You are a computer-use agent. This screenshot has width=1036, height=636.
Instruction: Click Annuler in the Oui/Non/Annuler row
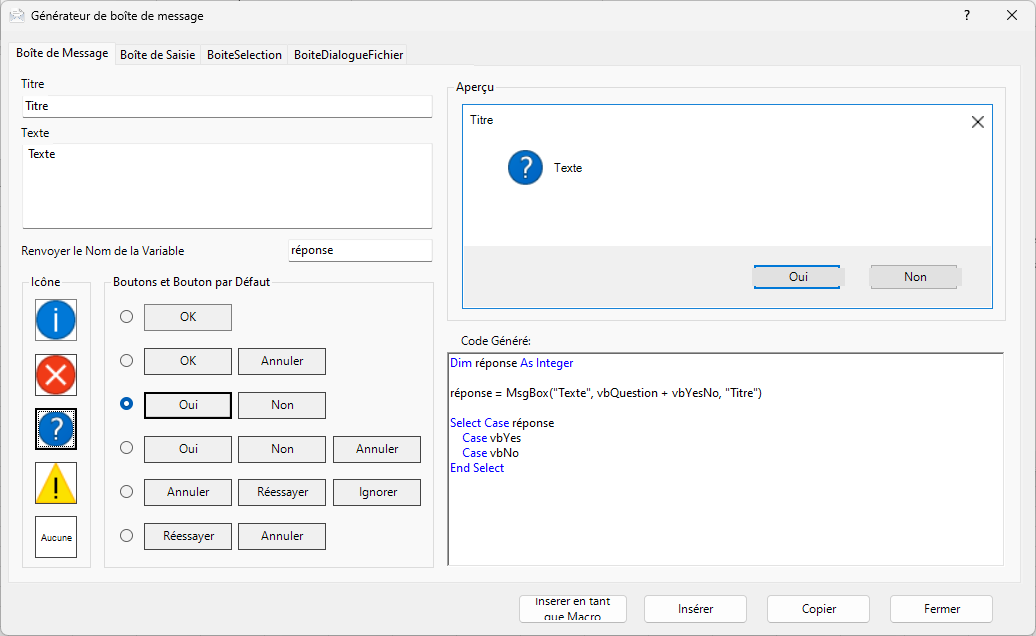tap(377, 449)
